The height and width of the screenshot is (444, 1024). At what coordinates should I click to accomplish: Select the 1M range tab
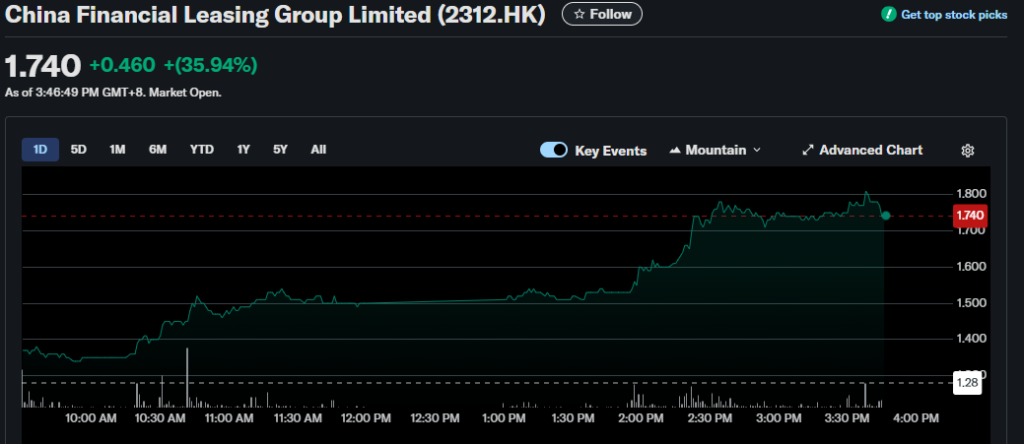[117, 150]
